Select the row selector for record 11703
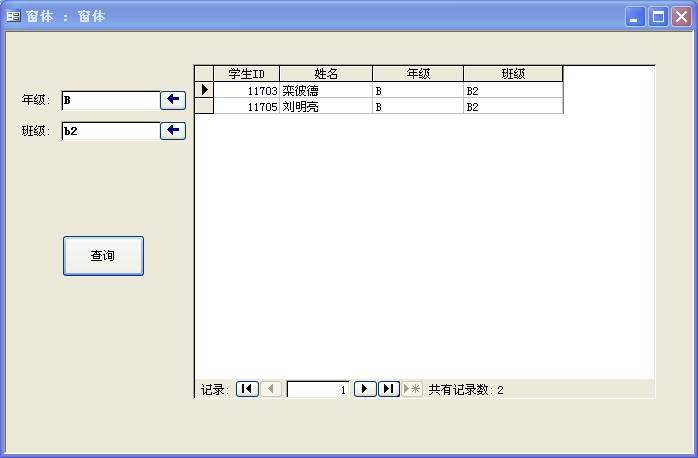Viewport: 698px width, 458px height. 204,90
